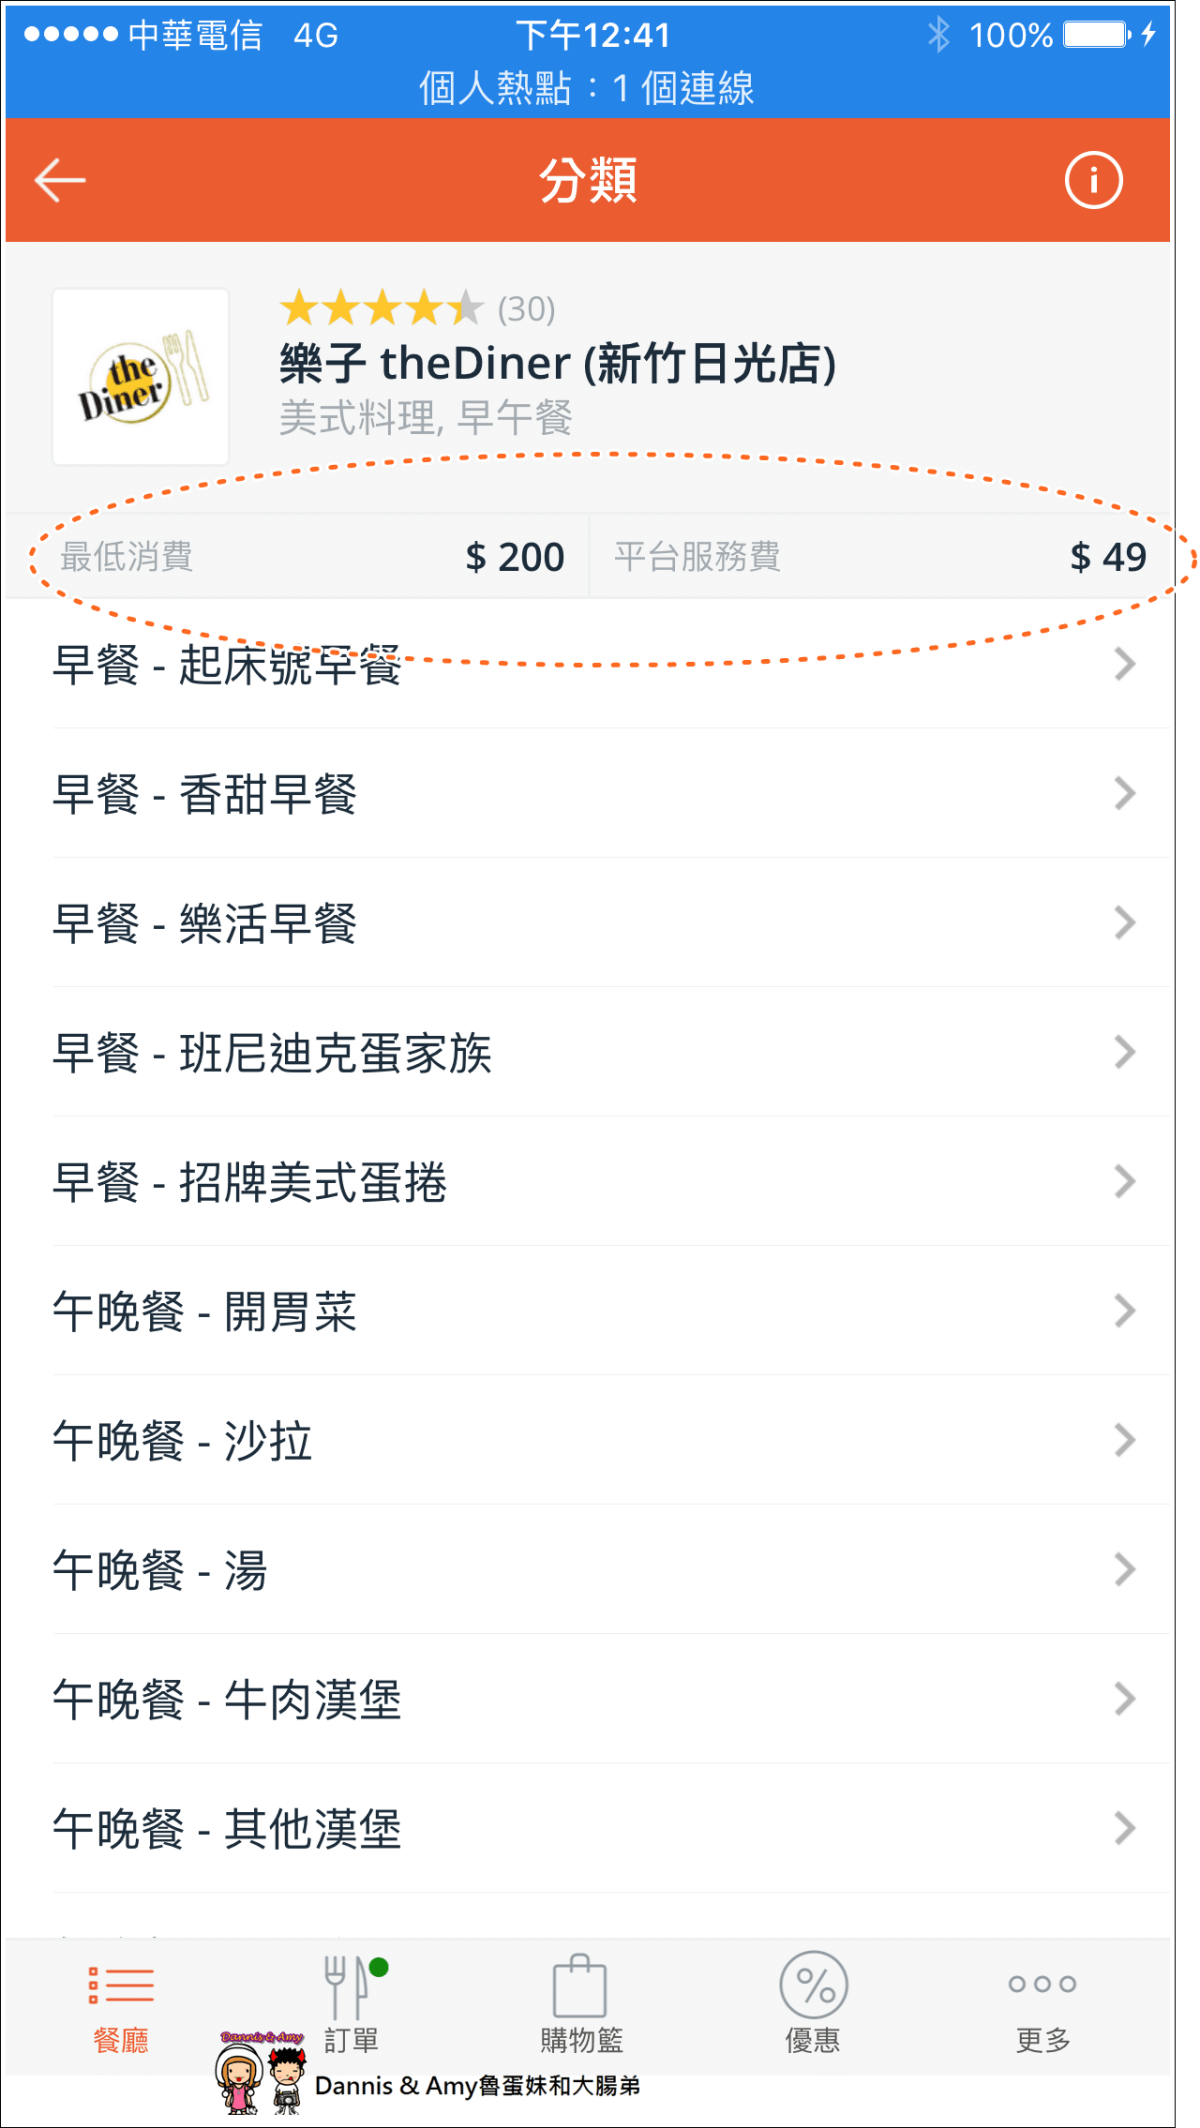Open the restaurant info icon

[x=1093, y=181]
